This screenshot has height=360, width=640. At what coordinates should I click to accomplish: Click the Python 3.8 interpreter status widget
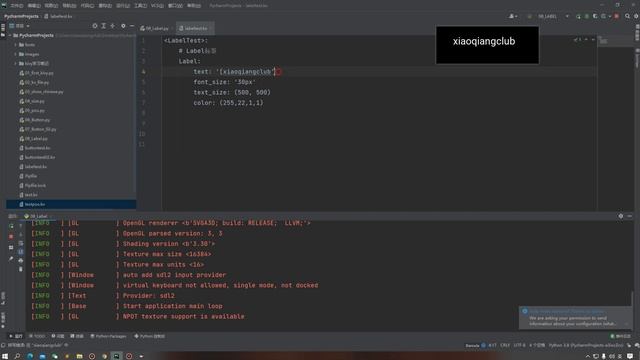coord(586,345)
